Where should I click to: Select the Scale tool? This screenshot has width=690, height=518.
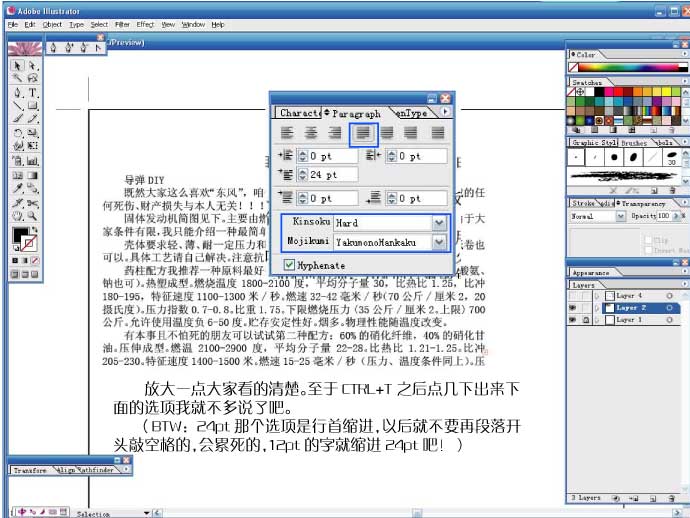(x=33, y=132)
